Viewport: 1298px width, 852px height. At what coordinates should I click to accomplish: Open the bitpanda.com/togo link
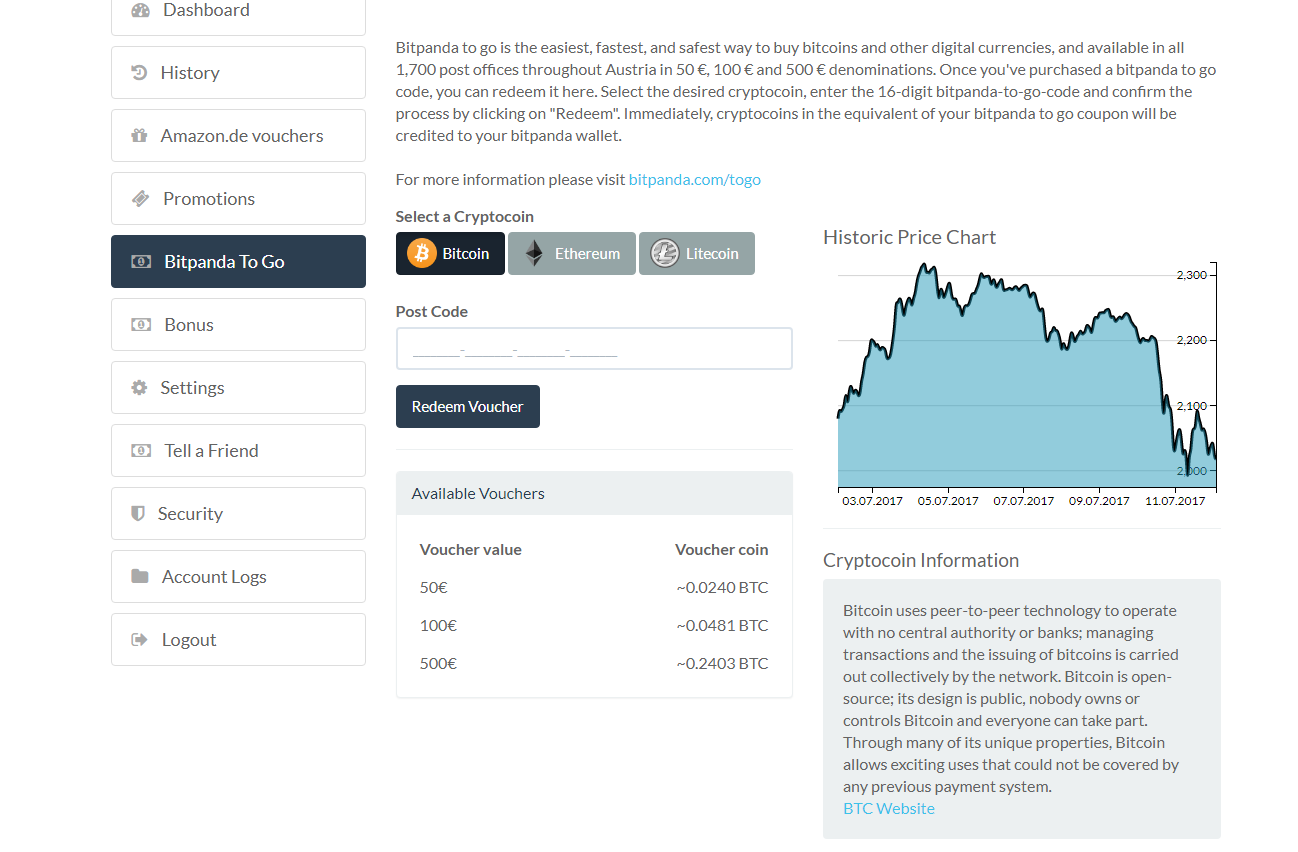695,180
